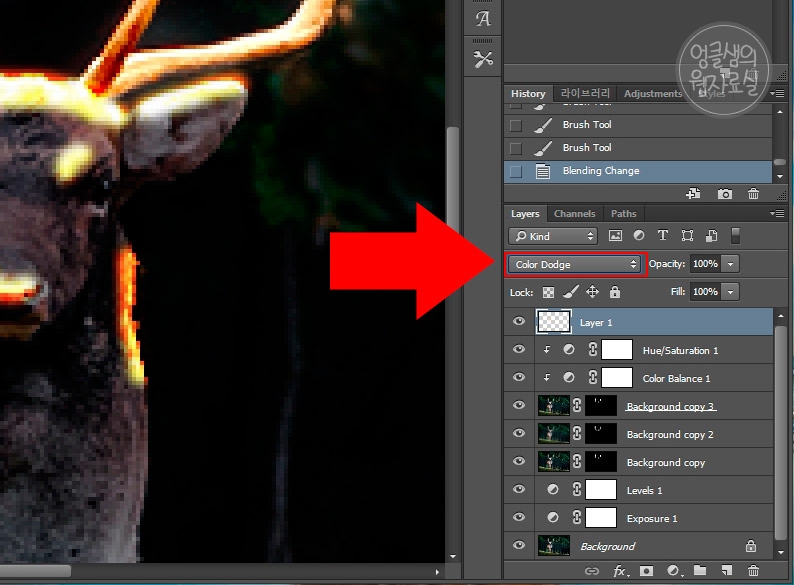Select the second Brush Tool history state
The width and height of the screenshot is (794, 585).
[x=638, y=148]
